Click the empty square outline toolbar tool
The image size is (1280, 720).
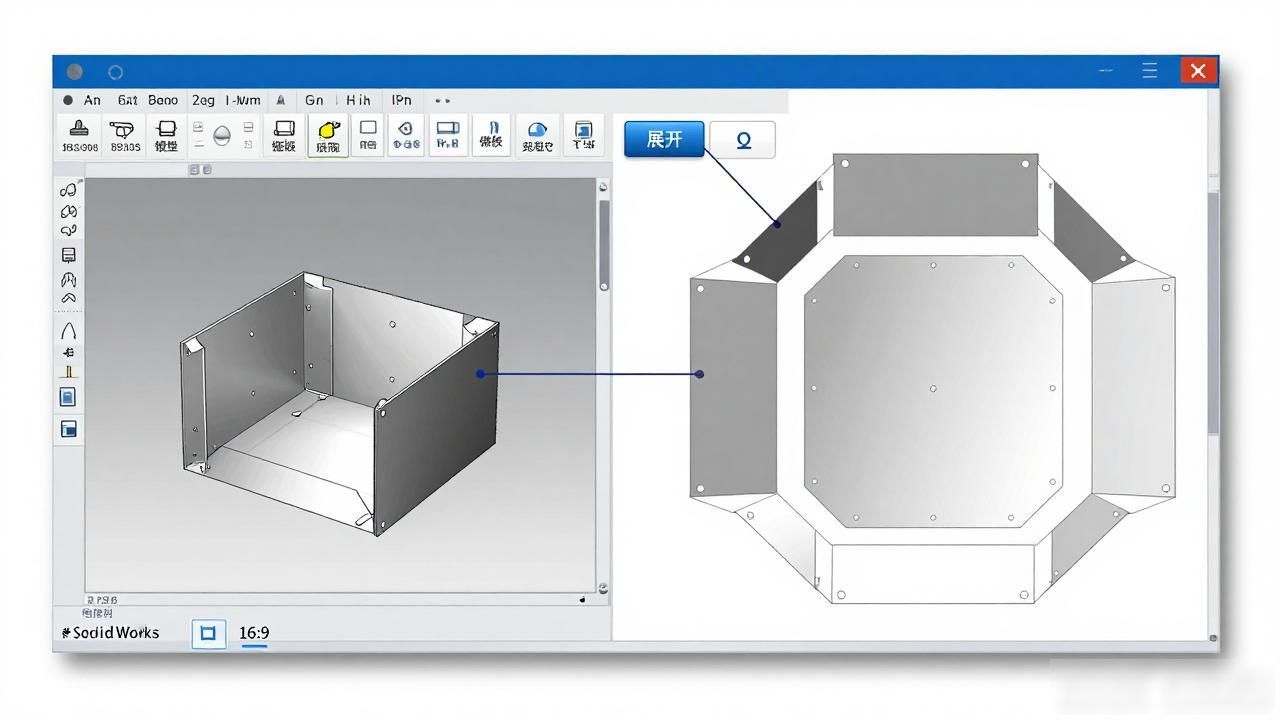pos(368,135)
